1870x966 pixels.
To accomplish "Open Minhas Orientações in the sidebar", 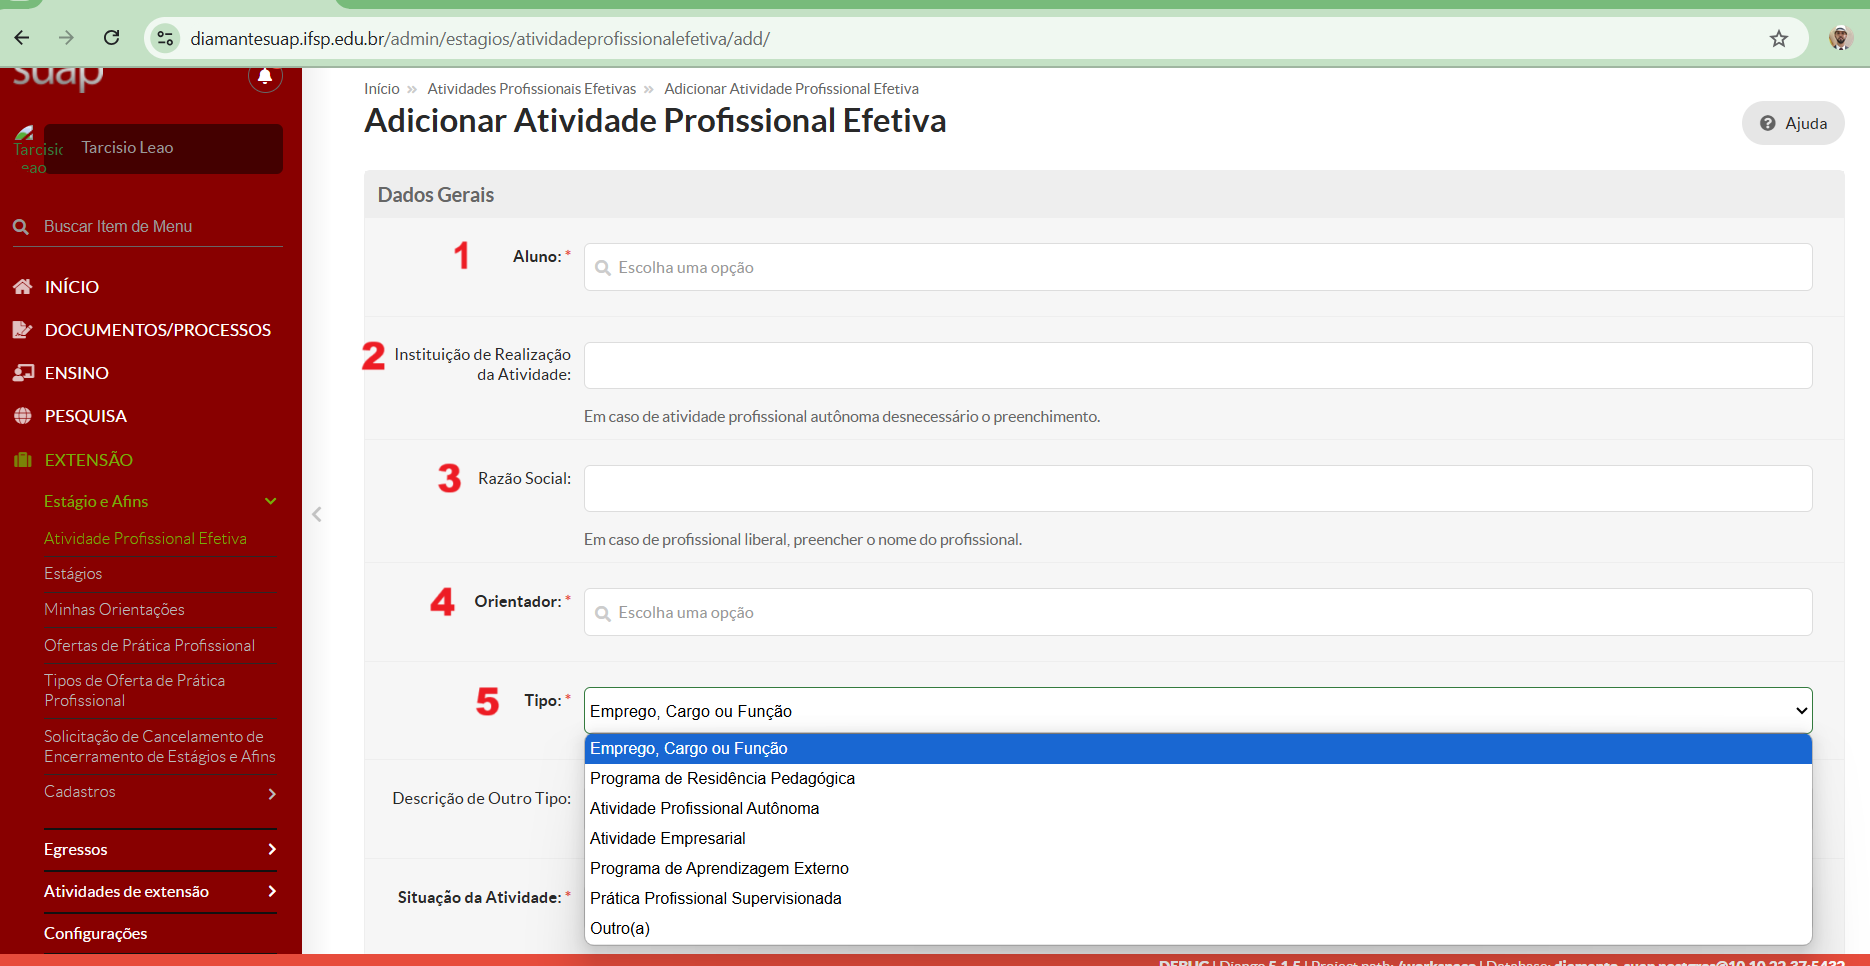I will click(114, 609).
